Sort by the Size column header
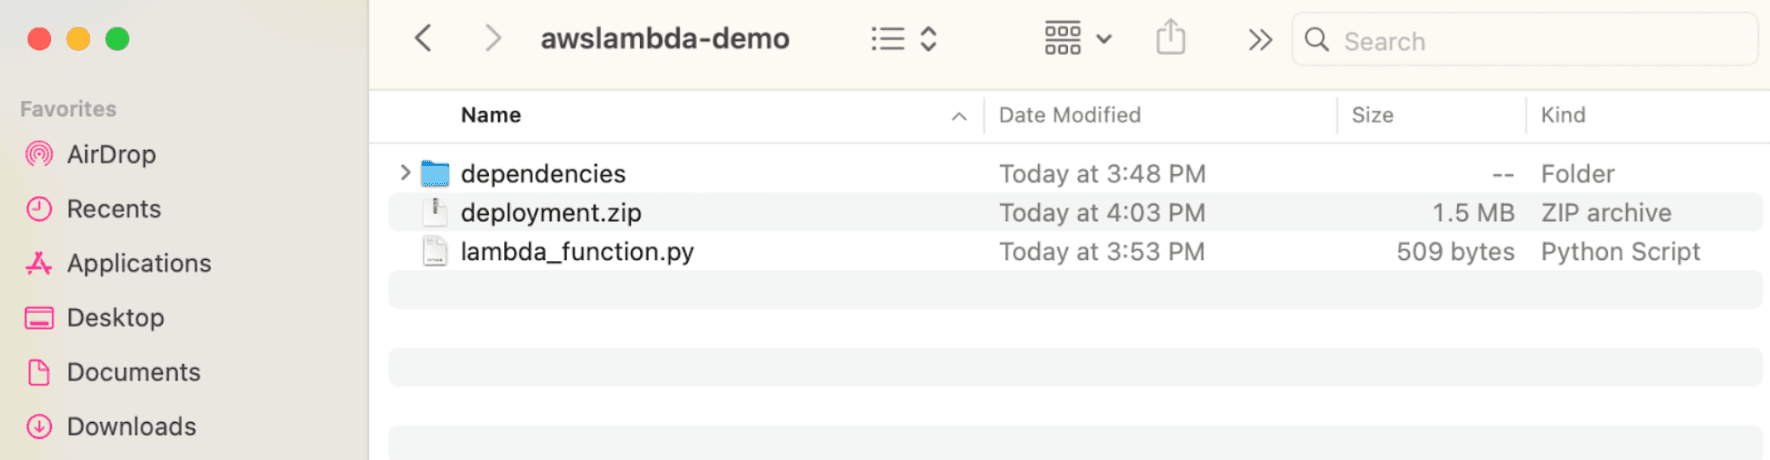Viewport: 1770px width, 460px height. pos(1372,115)
